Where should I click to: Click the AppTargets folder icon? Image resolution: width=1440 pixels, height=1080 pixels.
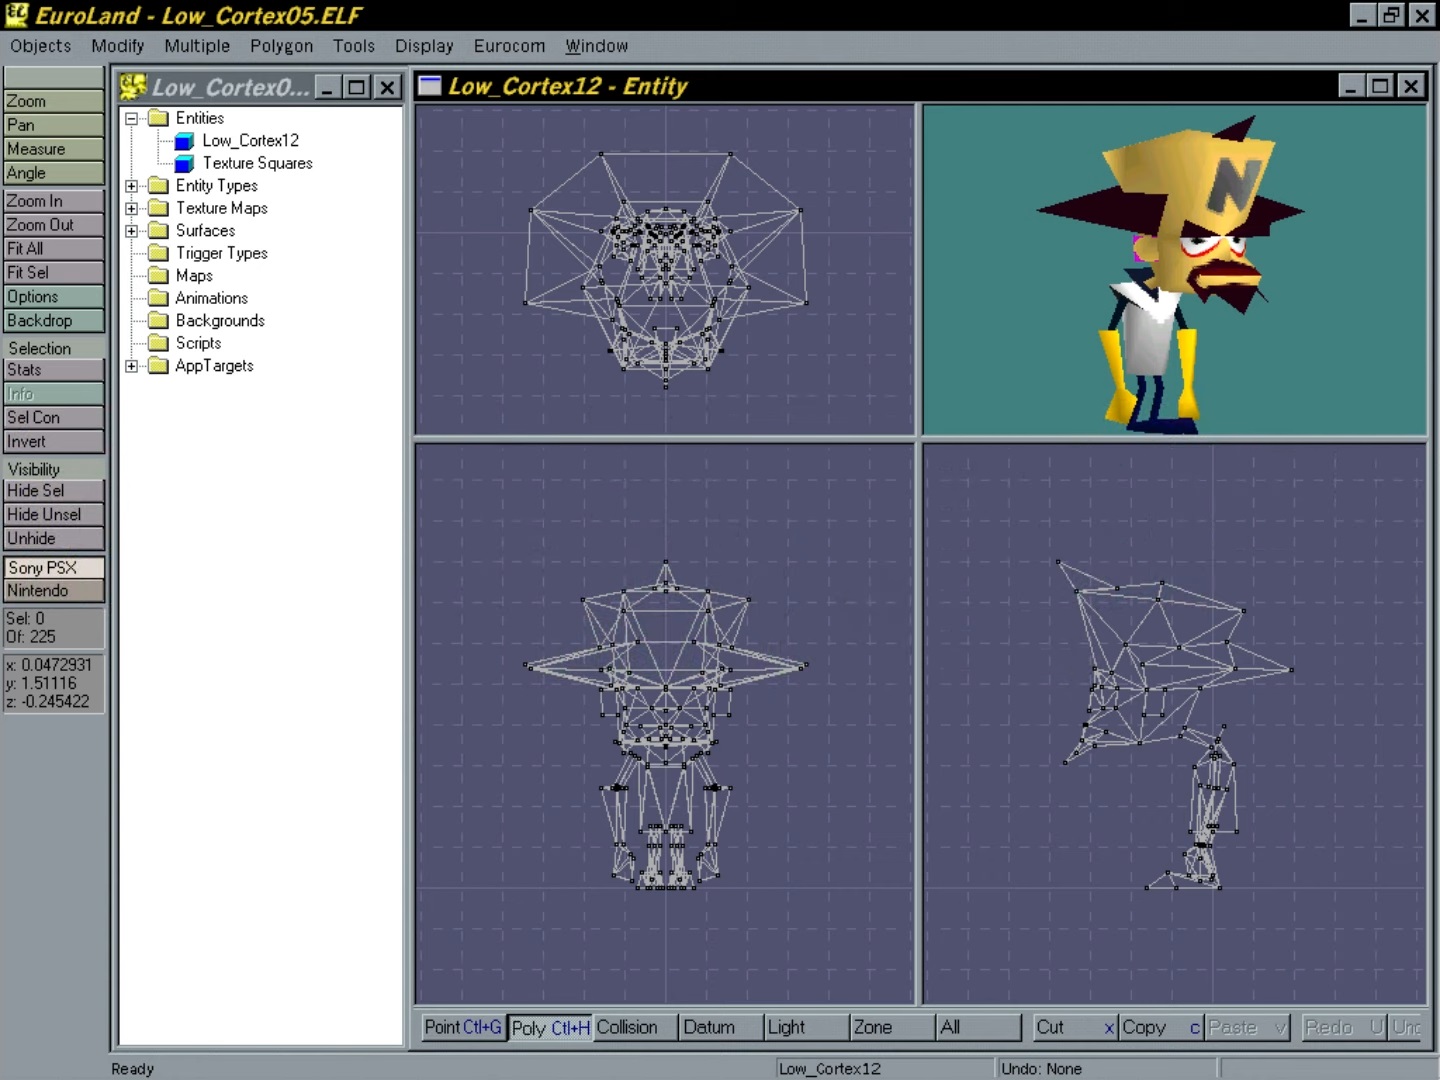click(158, 366)
